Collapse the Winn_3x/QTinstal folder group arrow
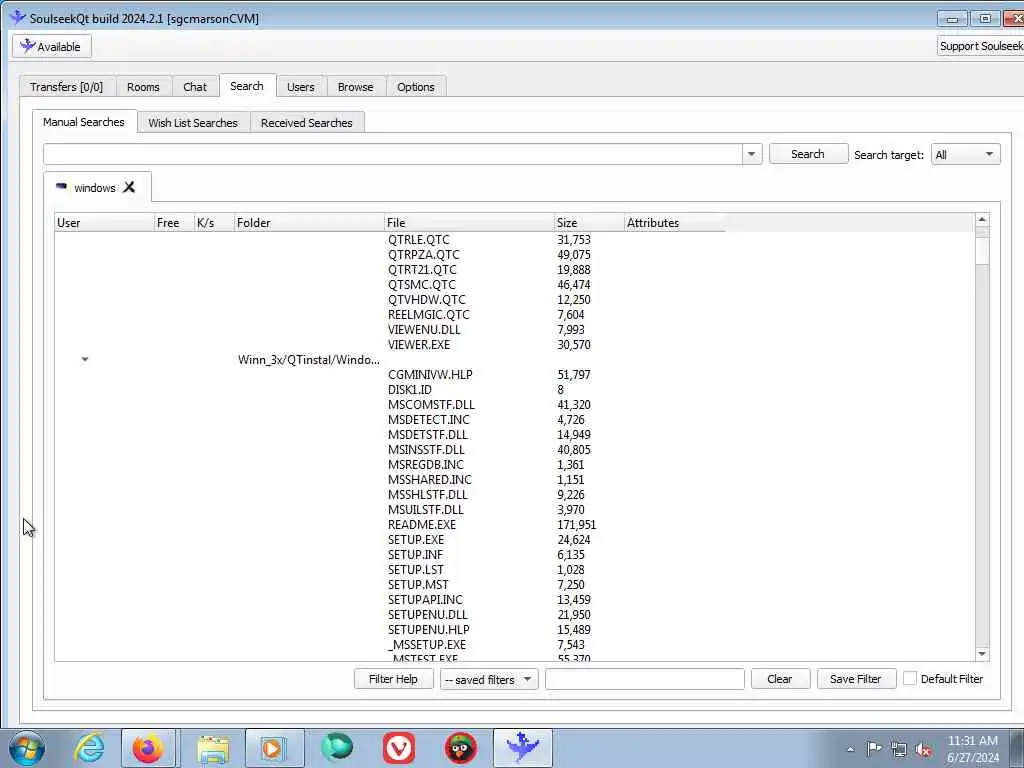Image resolution: width=1024 pixels, height=768 pixels. (x=84, y=359)
